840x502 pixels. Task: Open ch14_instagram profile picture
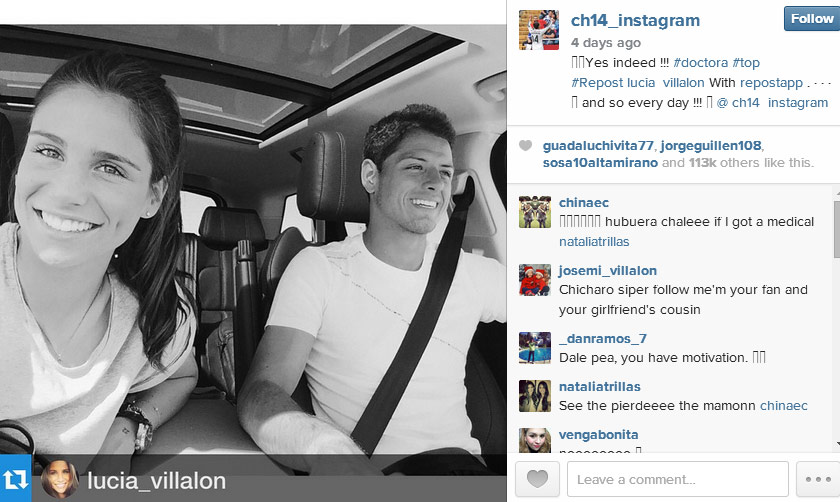pyautogui.click(x=539, y=30)
